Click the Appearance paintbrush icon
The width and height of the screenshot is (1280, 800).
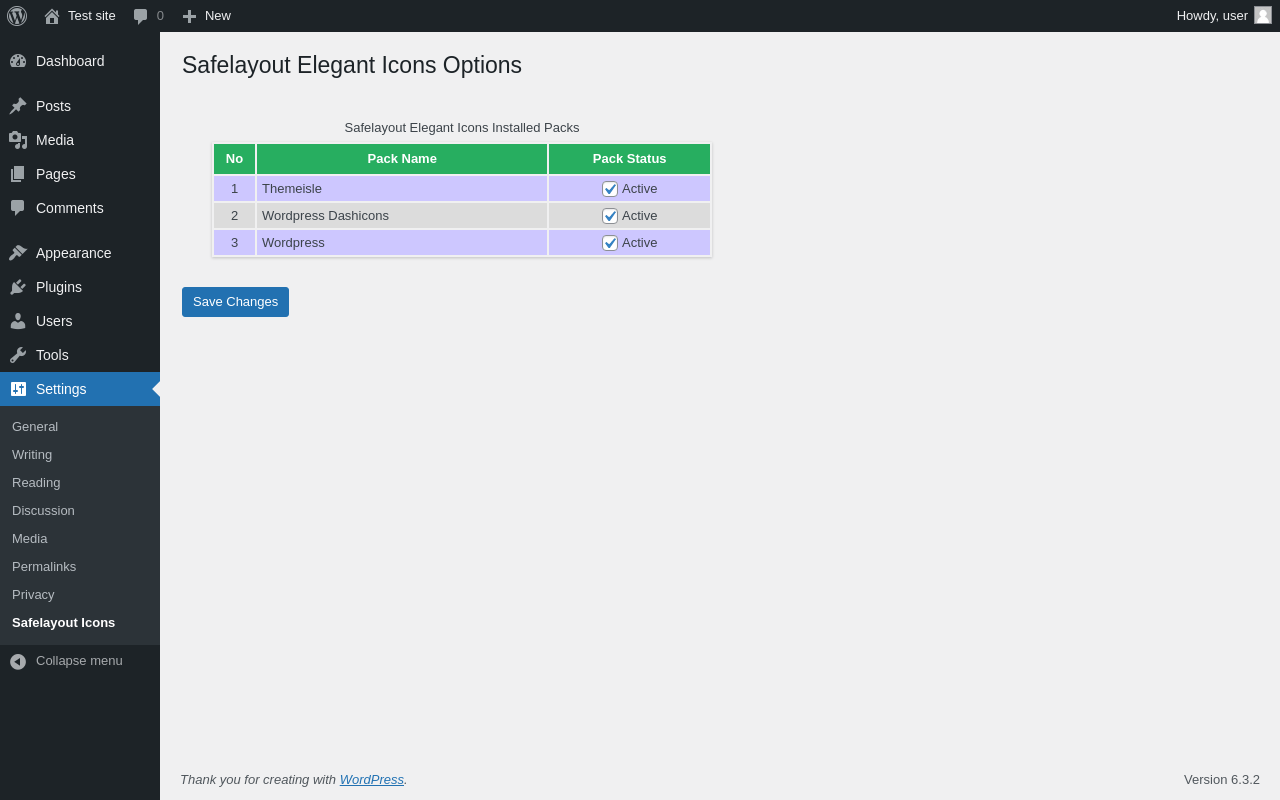18,253
